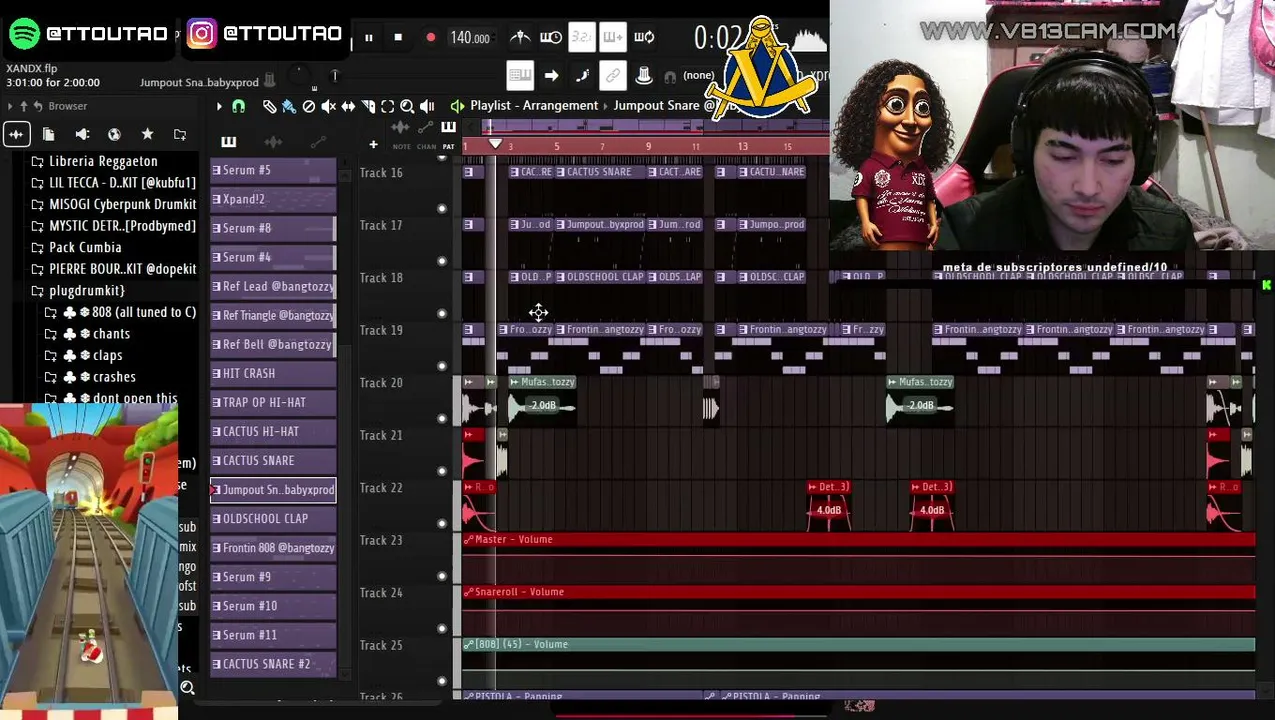Toggle overdub recording button
The width and height of the screenshot is (1275, 720).
click(x=613, y=38)
